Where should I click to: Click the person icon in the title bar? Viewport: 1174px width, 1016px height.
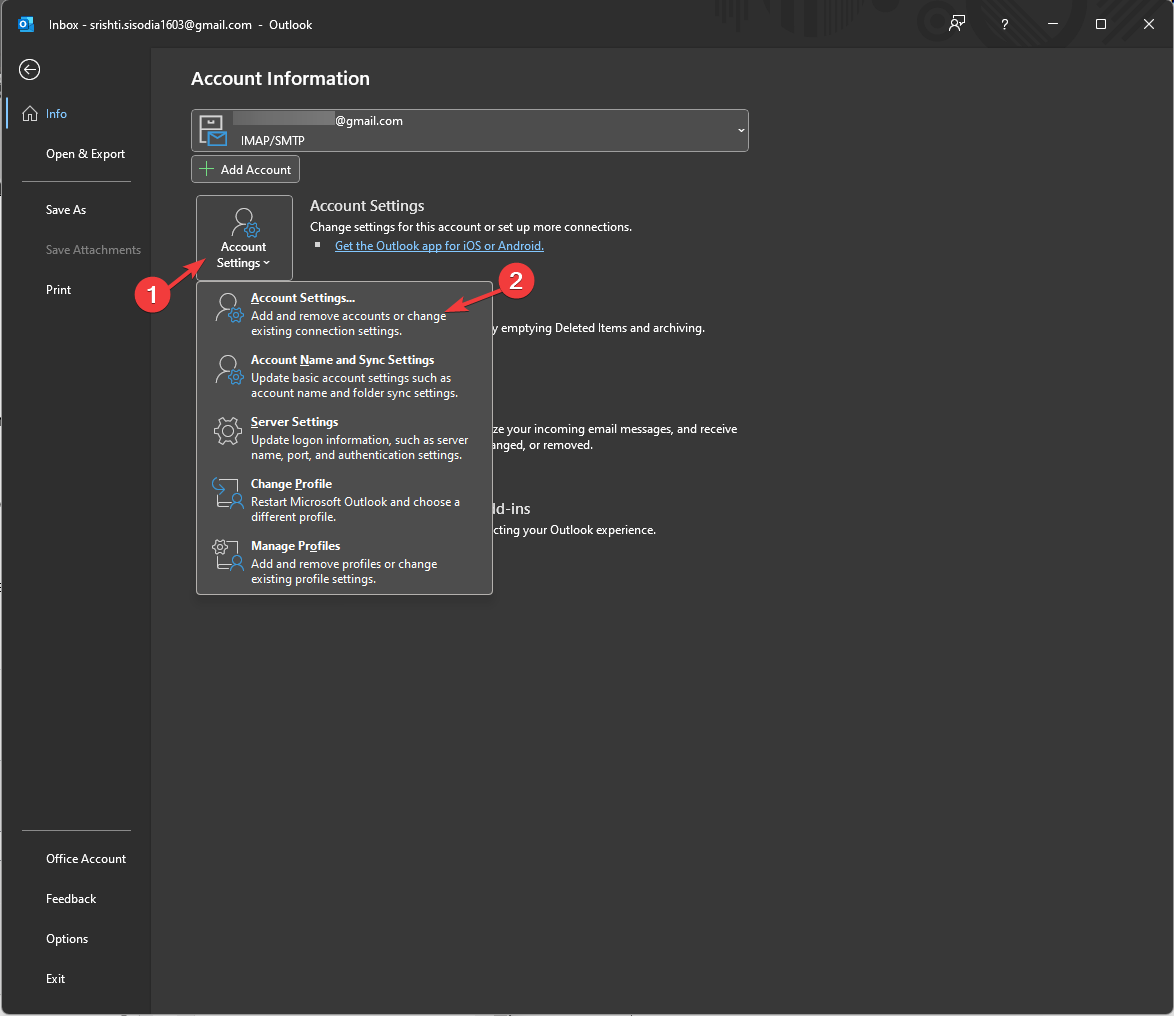(956, 24)
